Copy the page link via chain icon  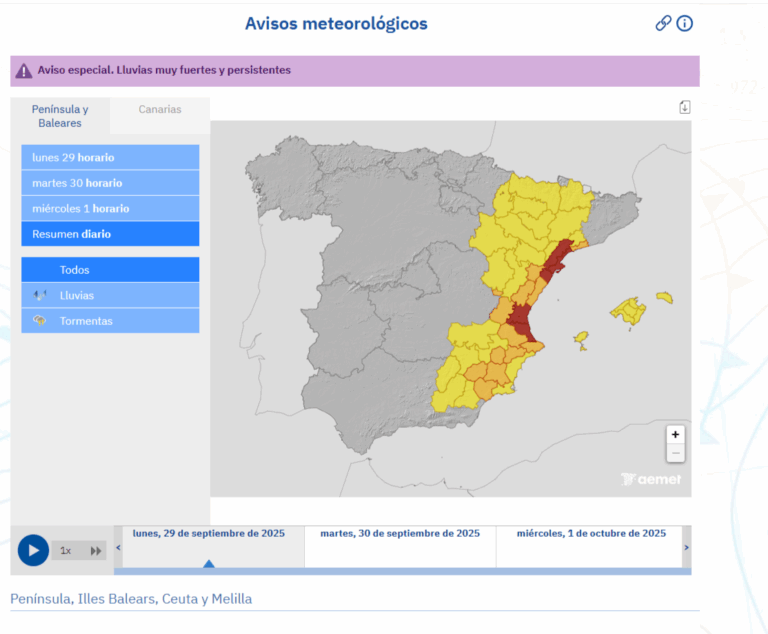point(663,23)
